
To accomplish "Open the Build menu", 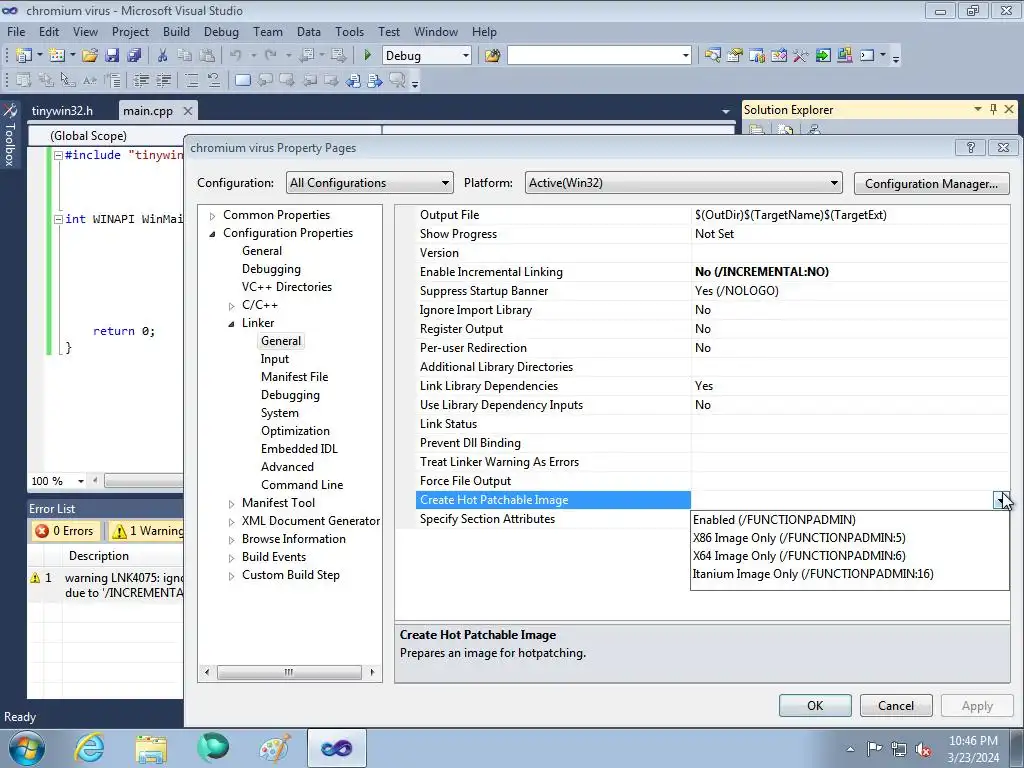I will click(176, 31).
